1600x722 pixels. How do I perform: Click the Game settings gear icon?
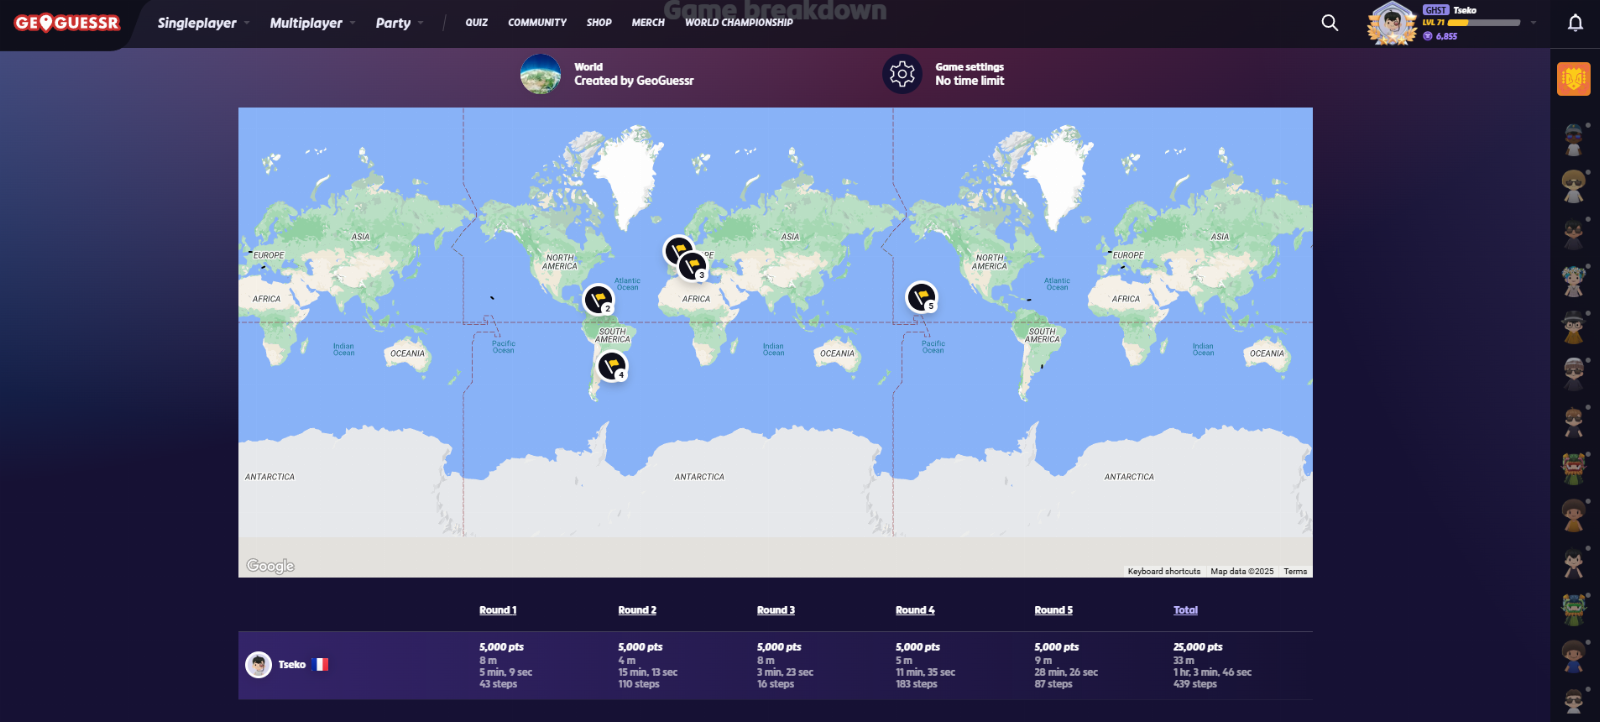pos(902,74)
